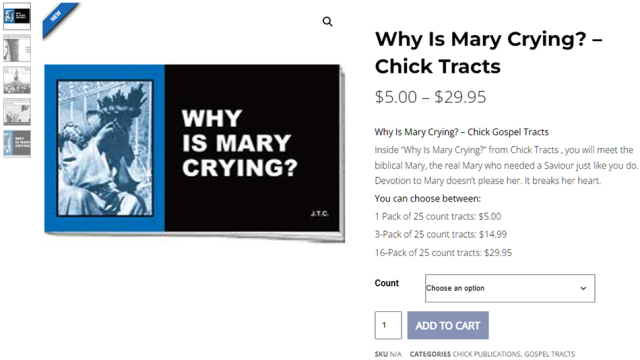Click the quantity input field

click(x=388, y=325)
